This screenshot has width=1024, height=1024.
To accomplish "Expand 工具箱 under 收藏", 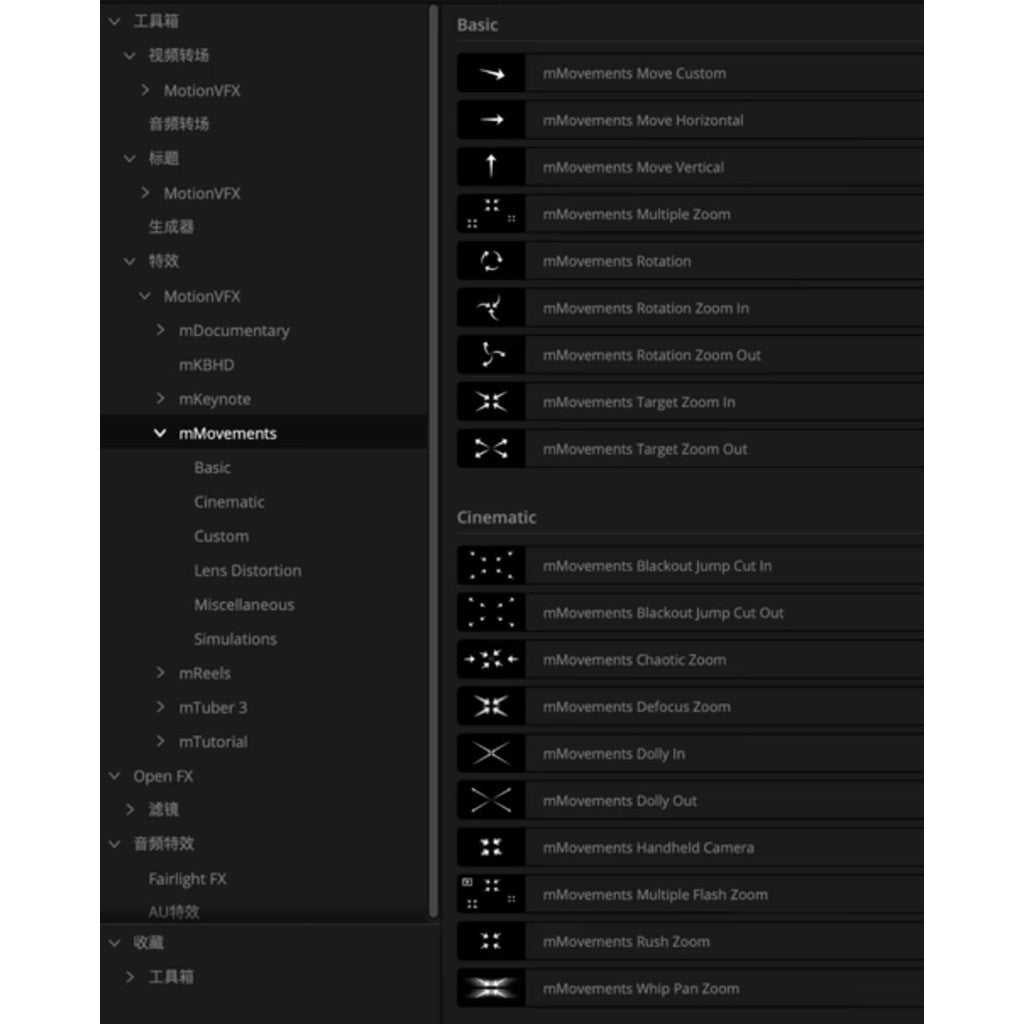I will coord(130,977).
